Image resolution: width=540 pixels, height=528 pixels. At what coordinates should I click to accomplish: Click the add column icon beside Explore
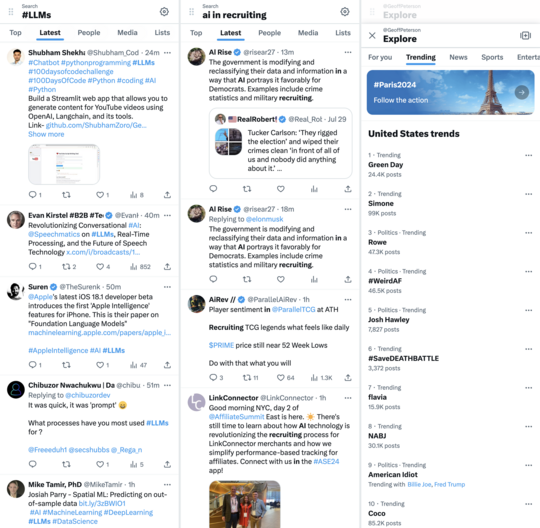(526, 35)
